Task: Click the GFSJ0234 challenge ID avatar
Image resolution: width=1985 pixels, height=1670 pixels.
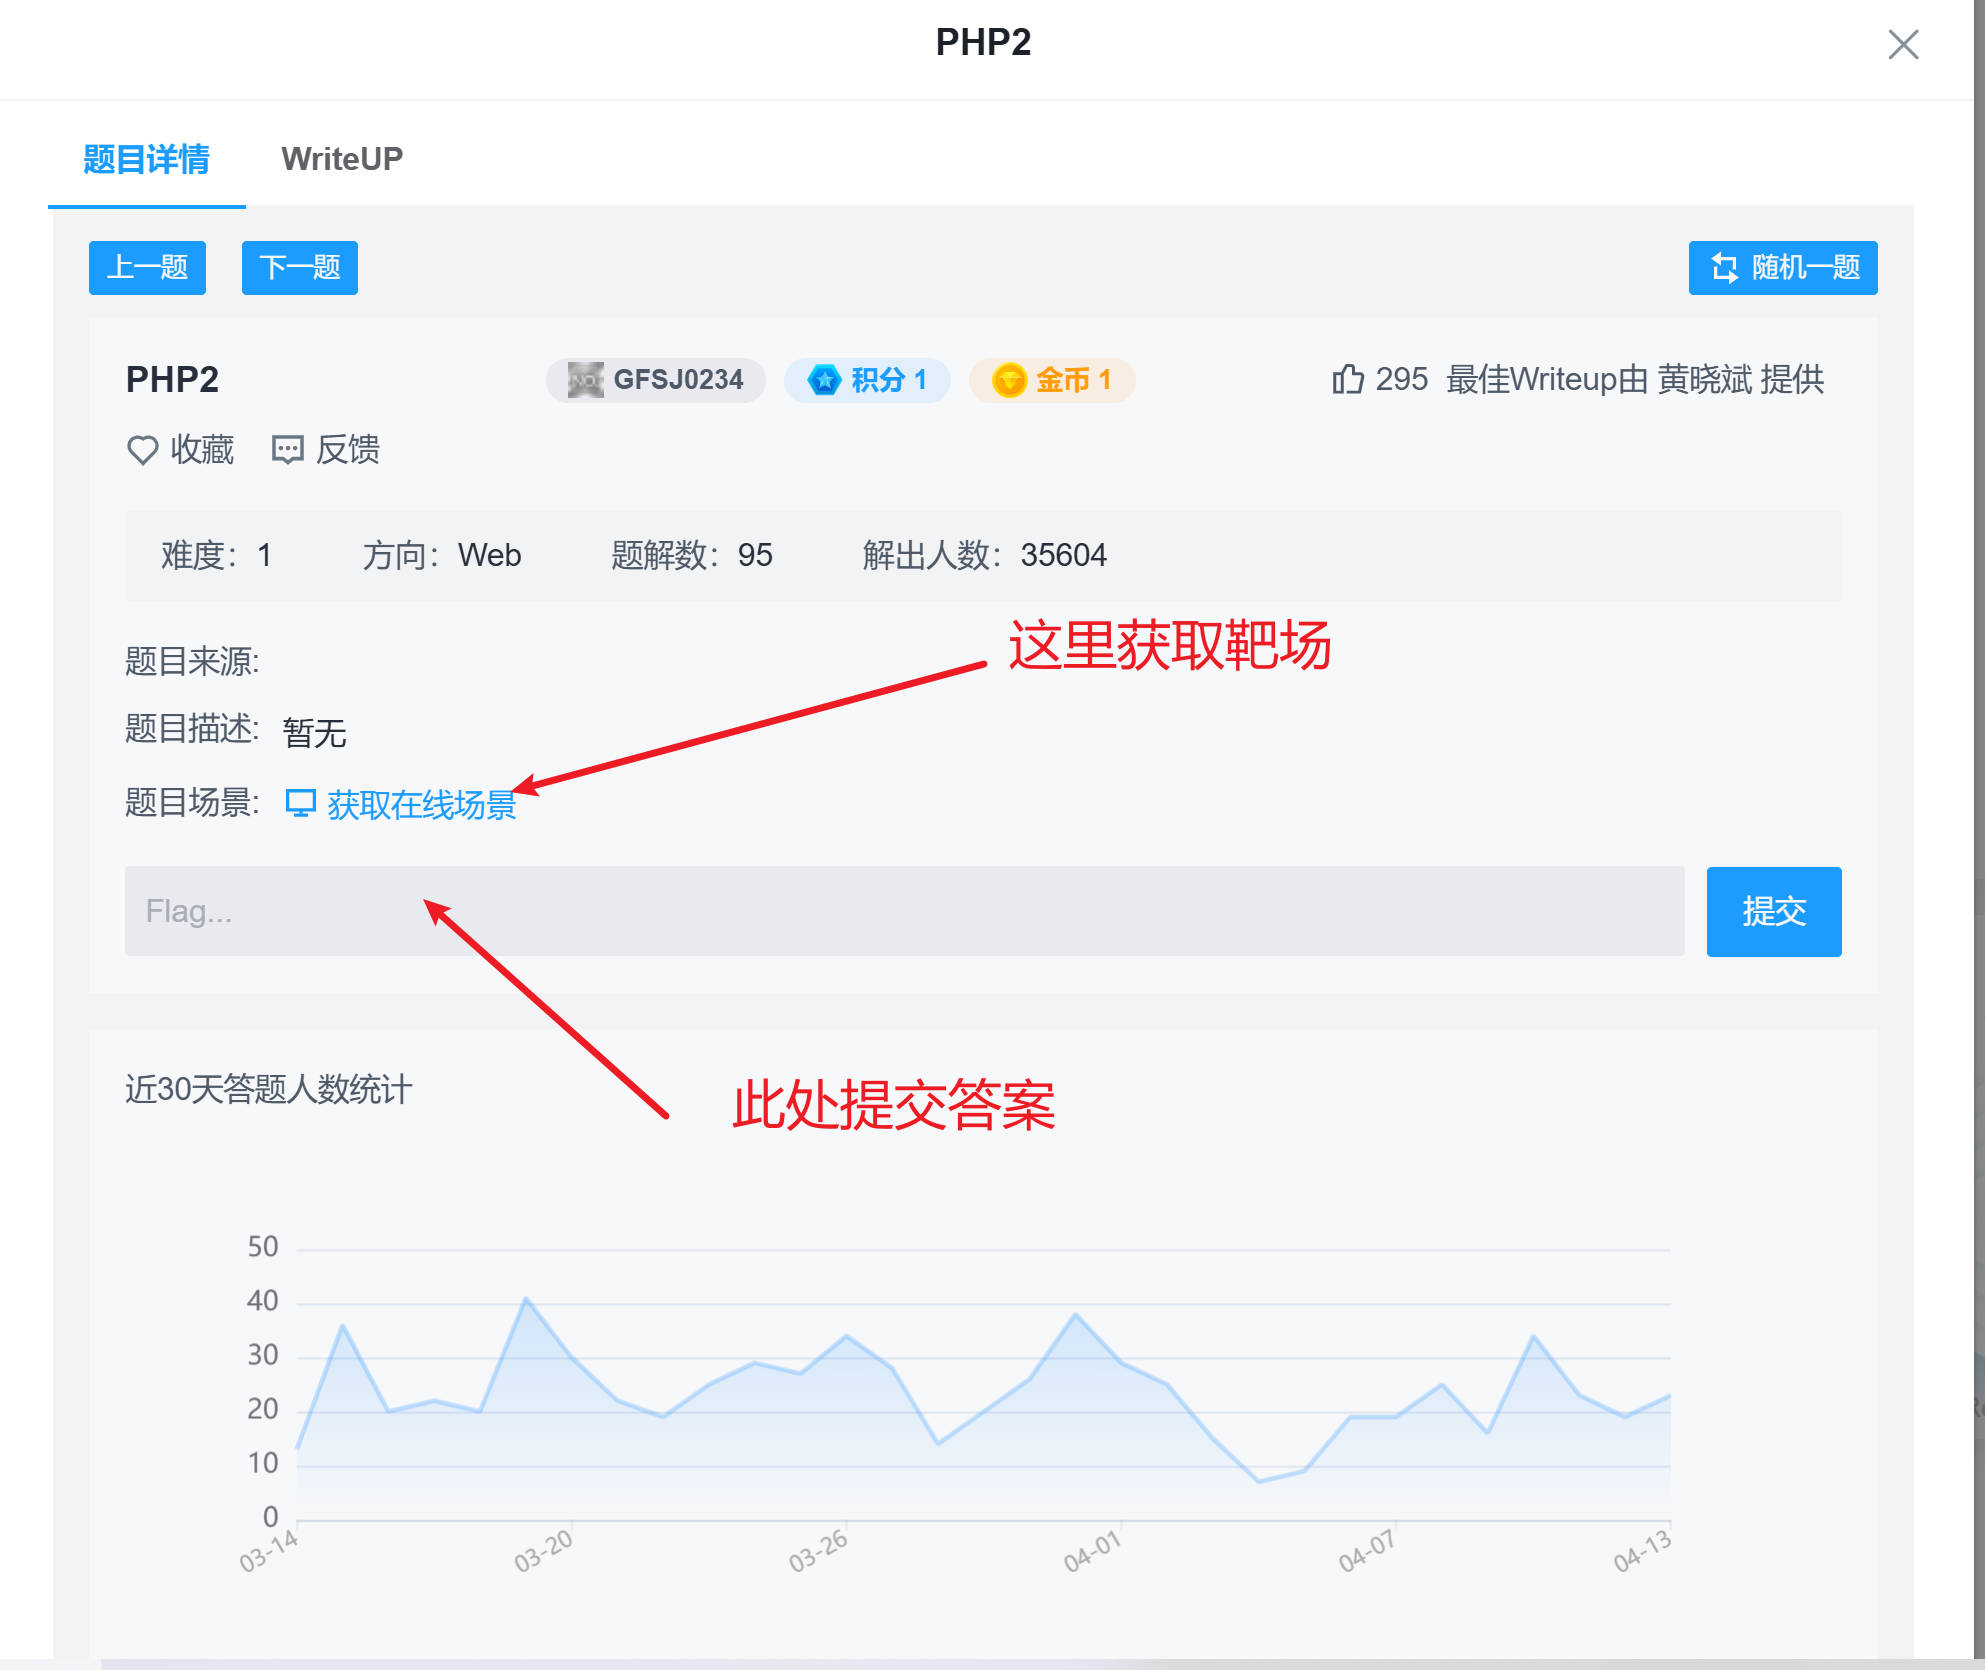Action: (x=585, y=380)
